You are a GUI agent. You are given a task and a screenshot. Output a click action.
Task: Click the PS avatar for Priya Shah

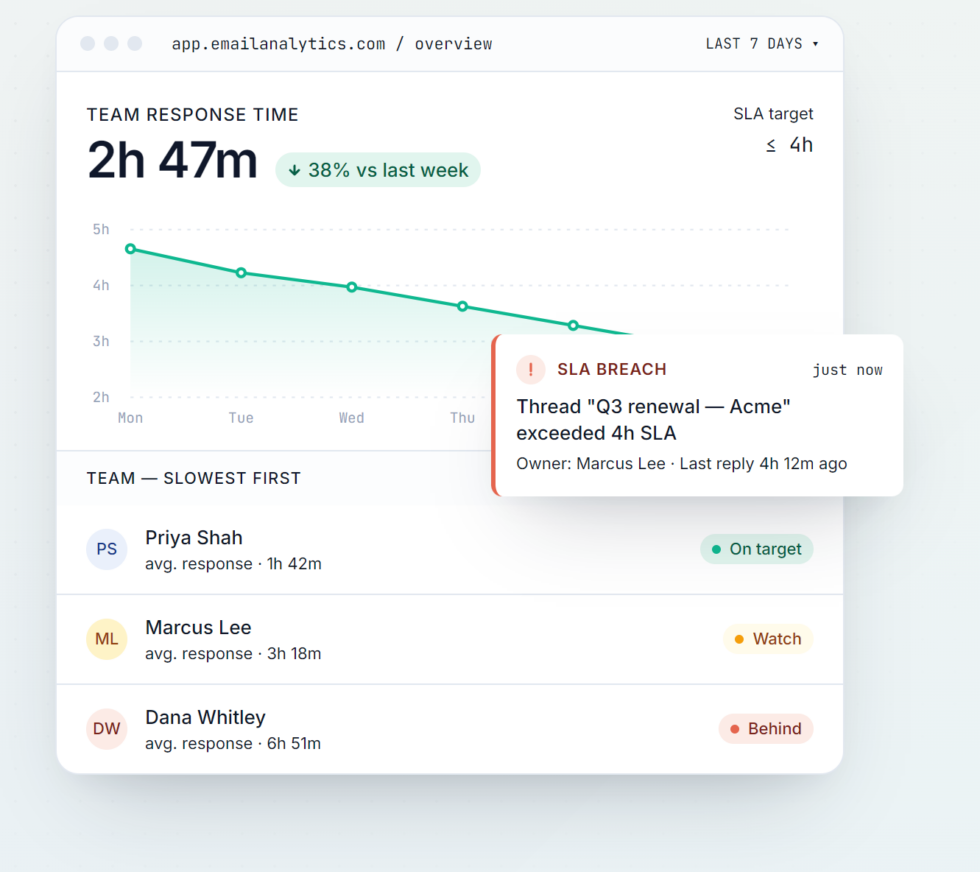click(x=106, y=549)
